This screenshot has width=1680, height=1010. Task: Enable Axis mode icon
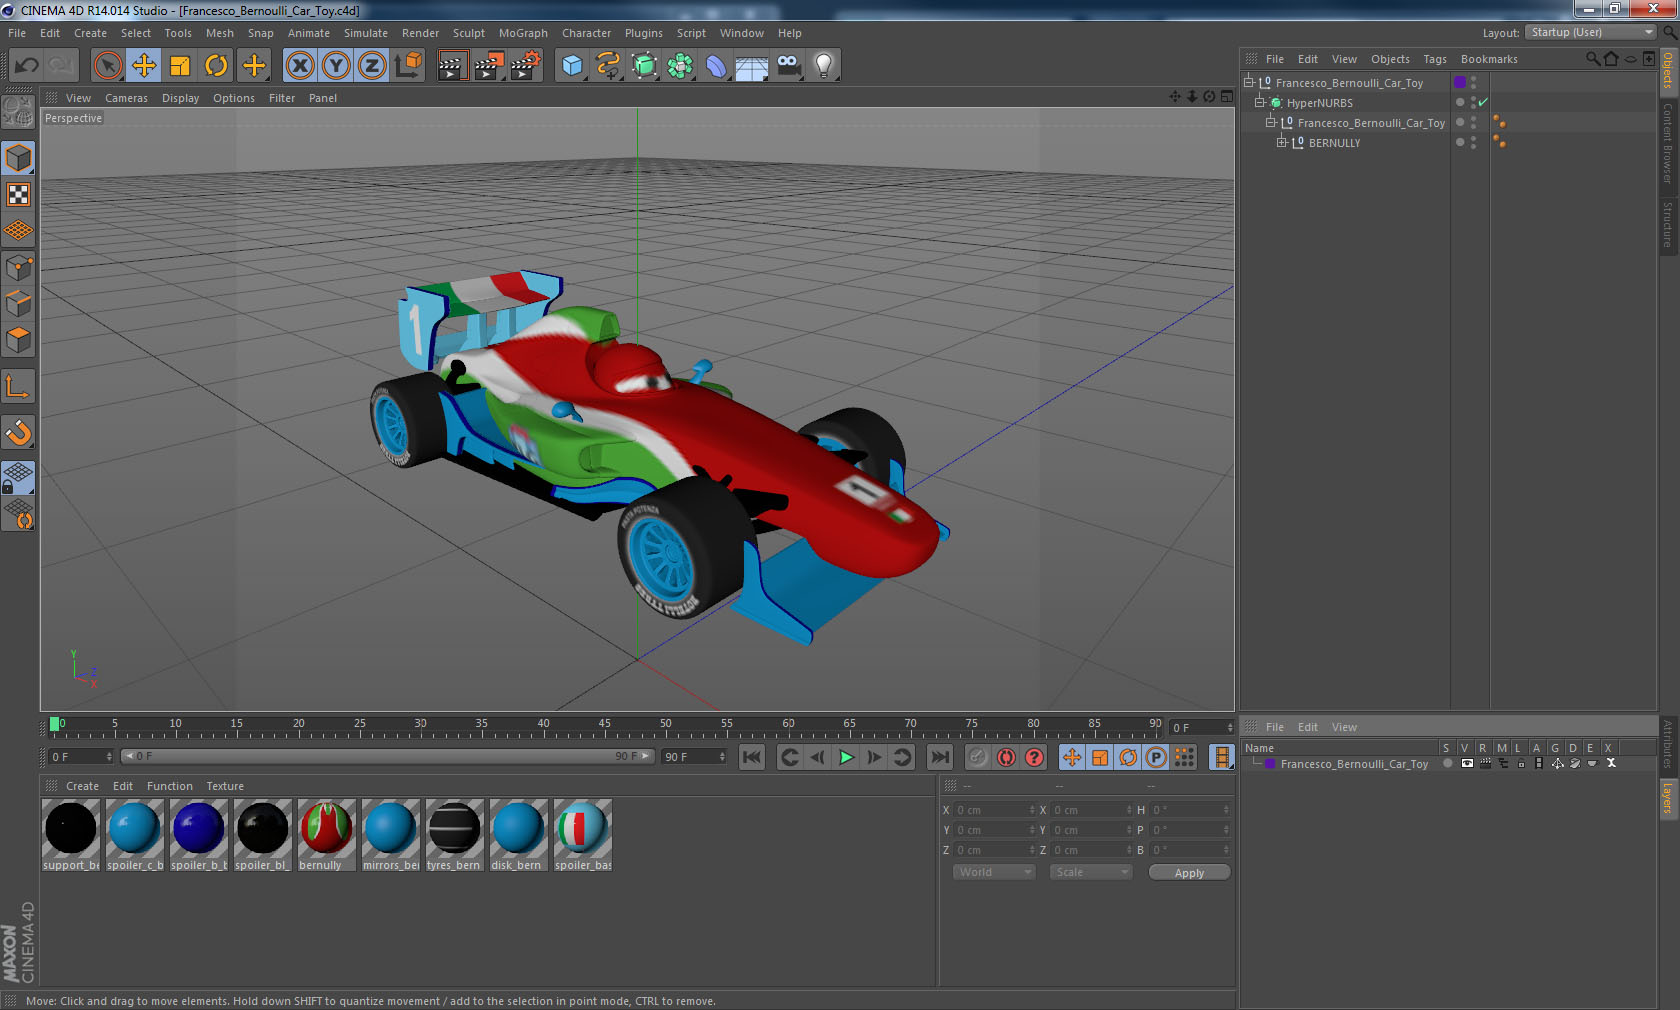(18, 386)
